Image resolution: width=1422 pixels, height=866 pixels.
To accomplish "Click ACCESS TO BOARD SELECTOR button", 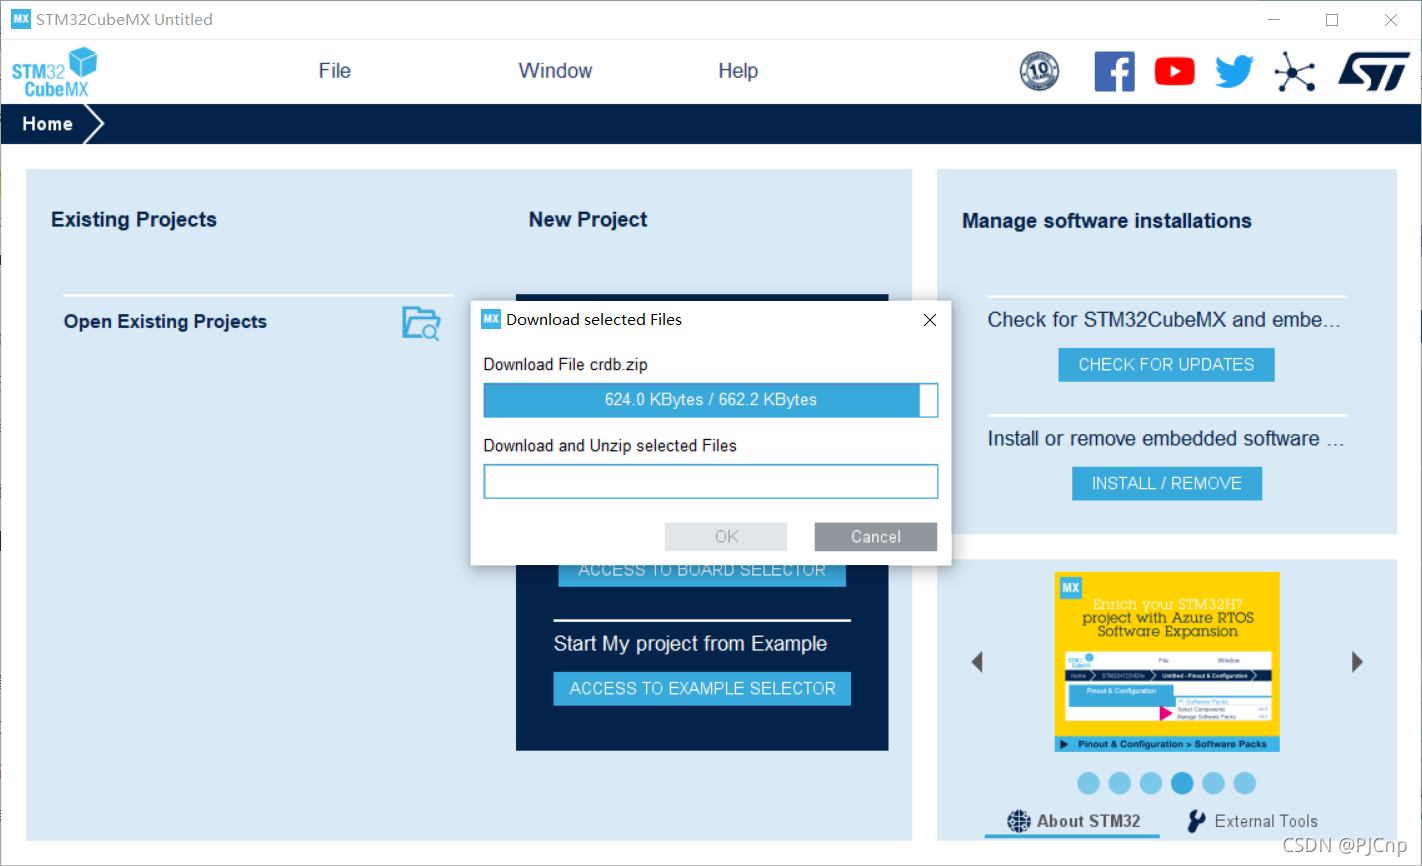I will point(702,575).
